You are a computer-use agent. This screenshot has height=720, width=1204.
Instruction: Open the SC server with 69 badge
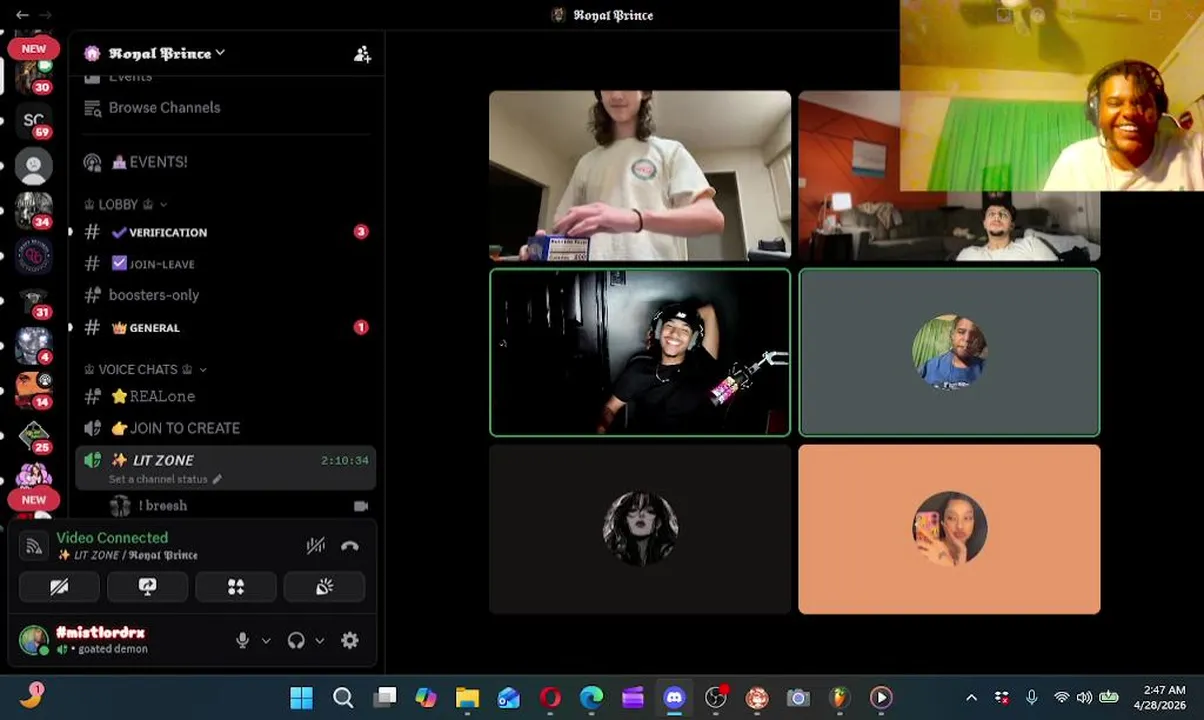pyautogui.click(x=34, y=120)
